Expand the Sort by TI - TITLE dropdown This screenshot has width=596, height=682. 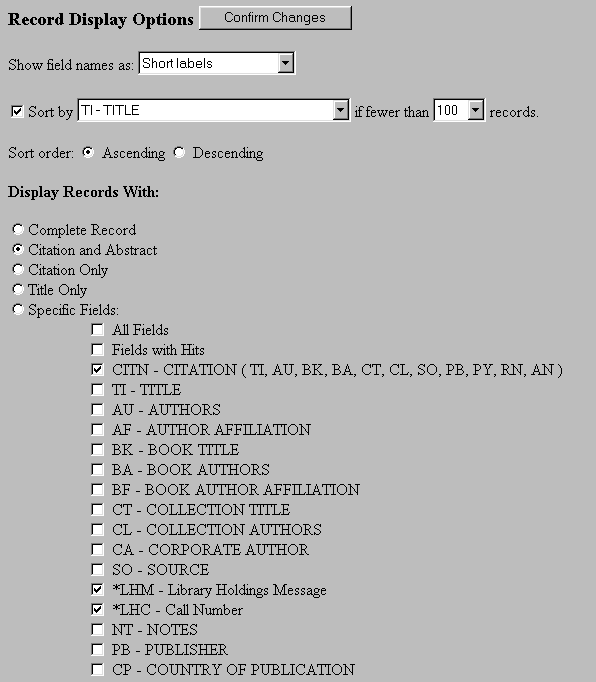click(x=214, y=110)
